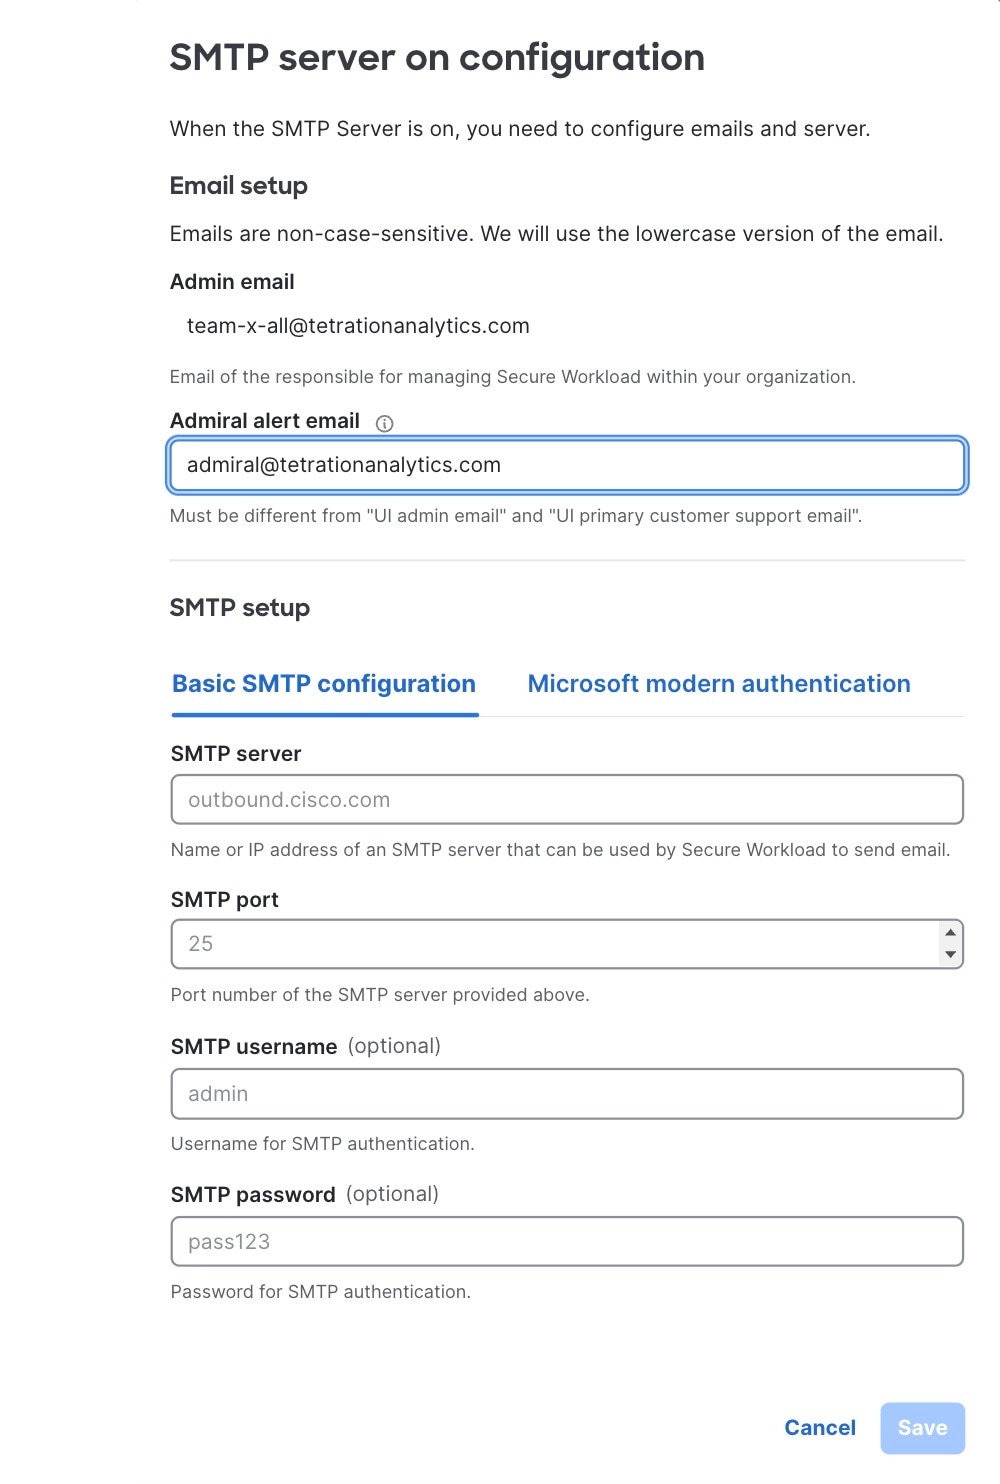Screen dimensions: 1000x1484
Task: Click the Admin email address value
Action: [358, 326]
